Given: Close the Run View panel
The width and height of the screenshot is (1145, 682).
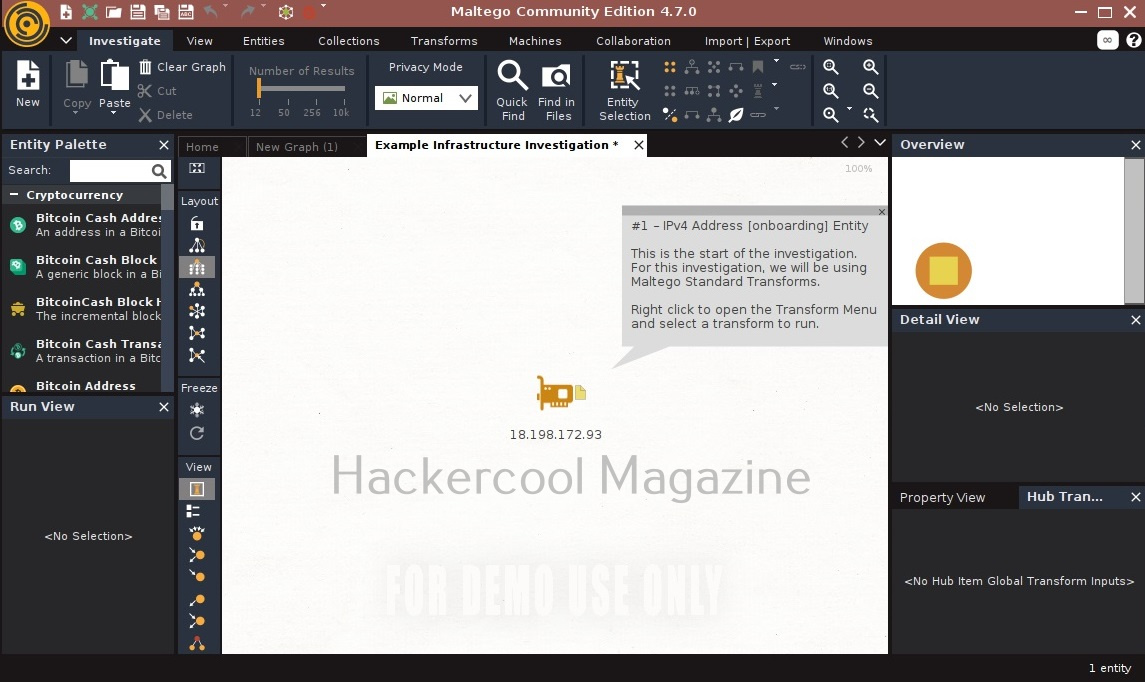Looking at the screenshot, I should [164, 407].
